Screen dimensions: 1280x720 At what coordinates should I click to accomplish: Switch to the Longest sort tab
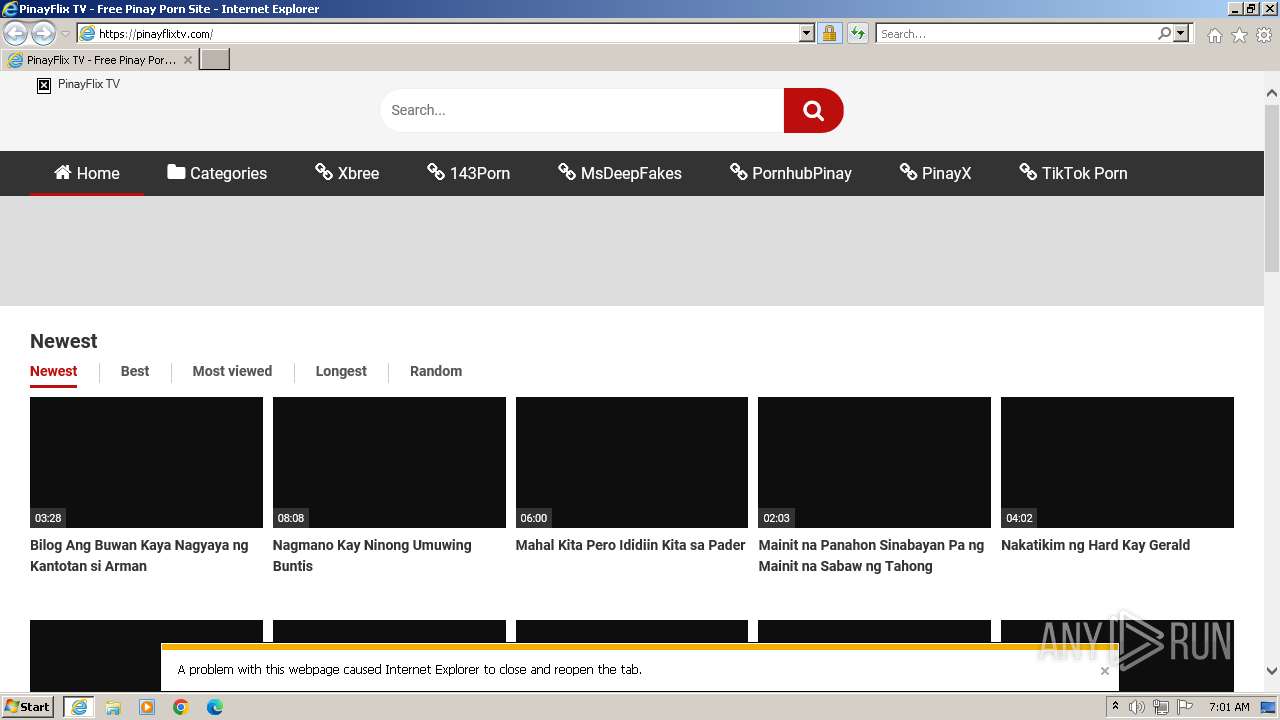(x=341, y=371)
